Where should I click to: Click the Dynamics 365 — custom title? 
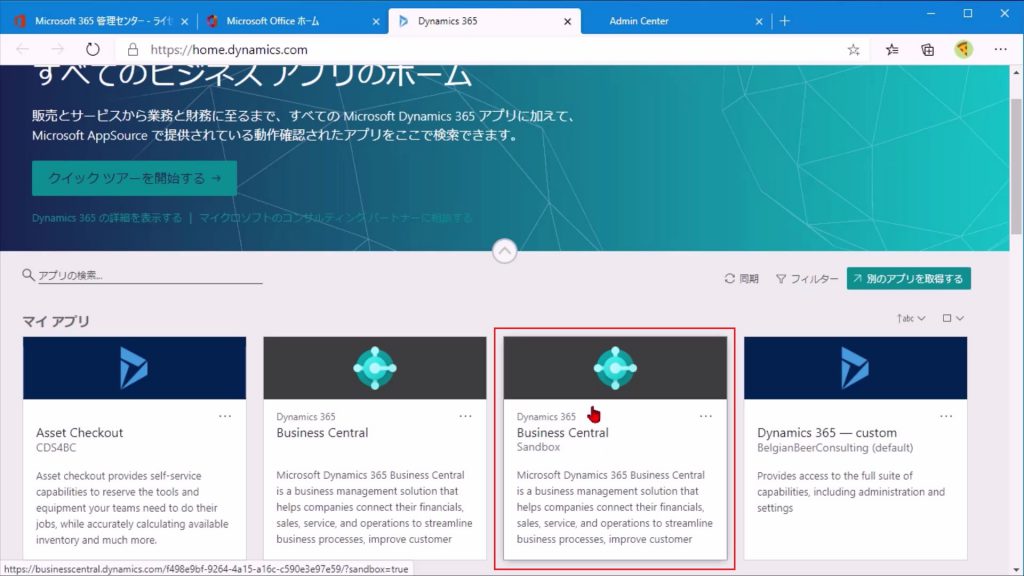point(827,433)
